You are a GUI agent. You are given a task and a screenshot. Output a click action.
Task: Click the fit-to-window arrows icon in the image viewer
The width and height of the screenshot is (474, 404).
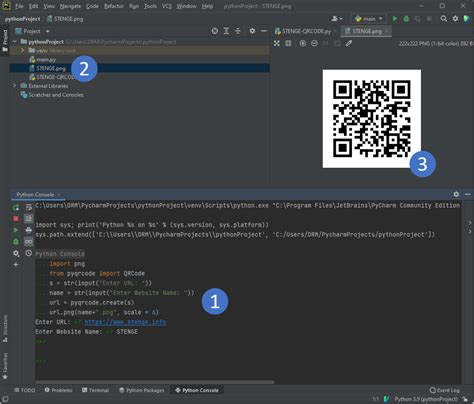[x=277, y=43]
